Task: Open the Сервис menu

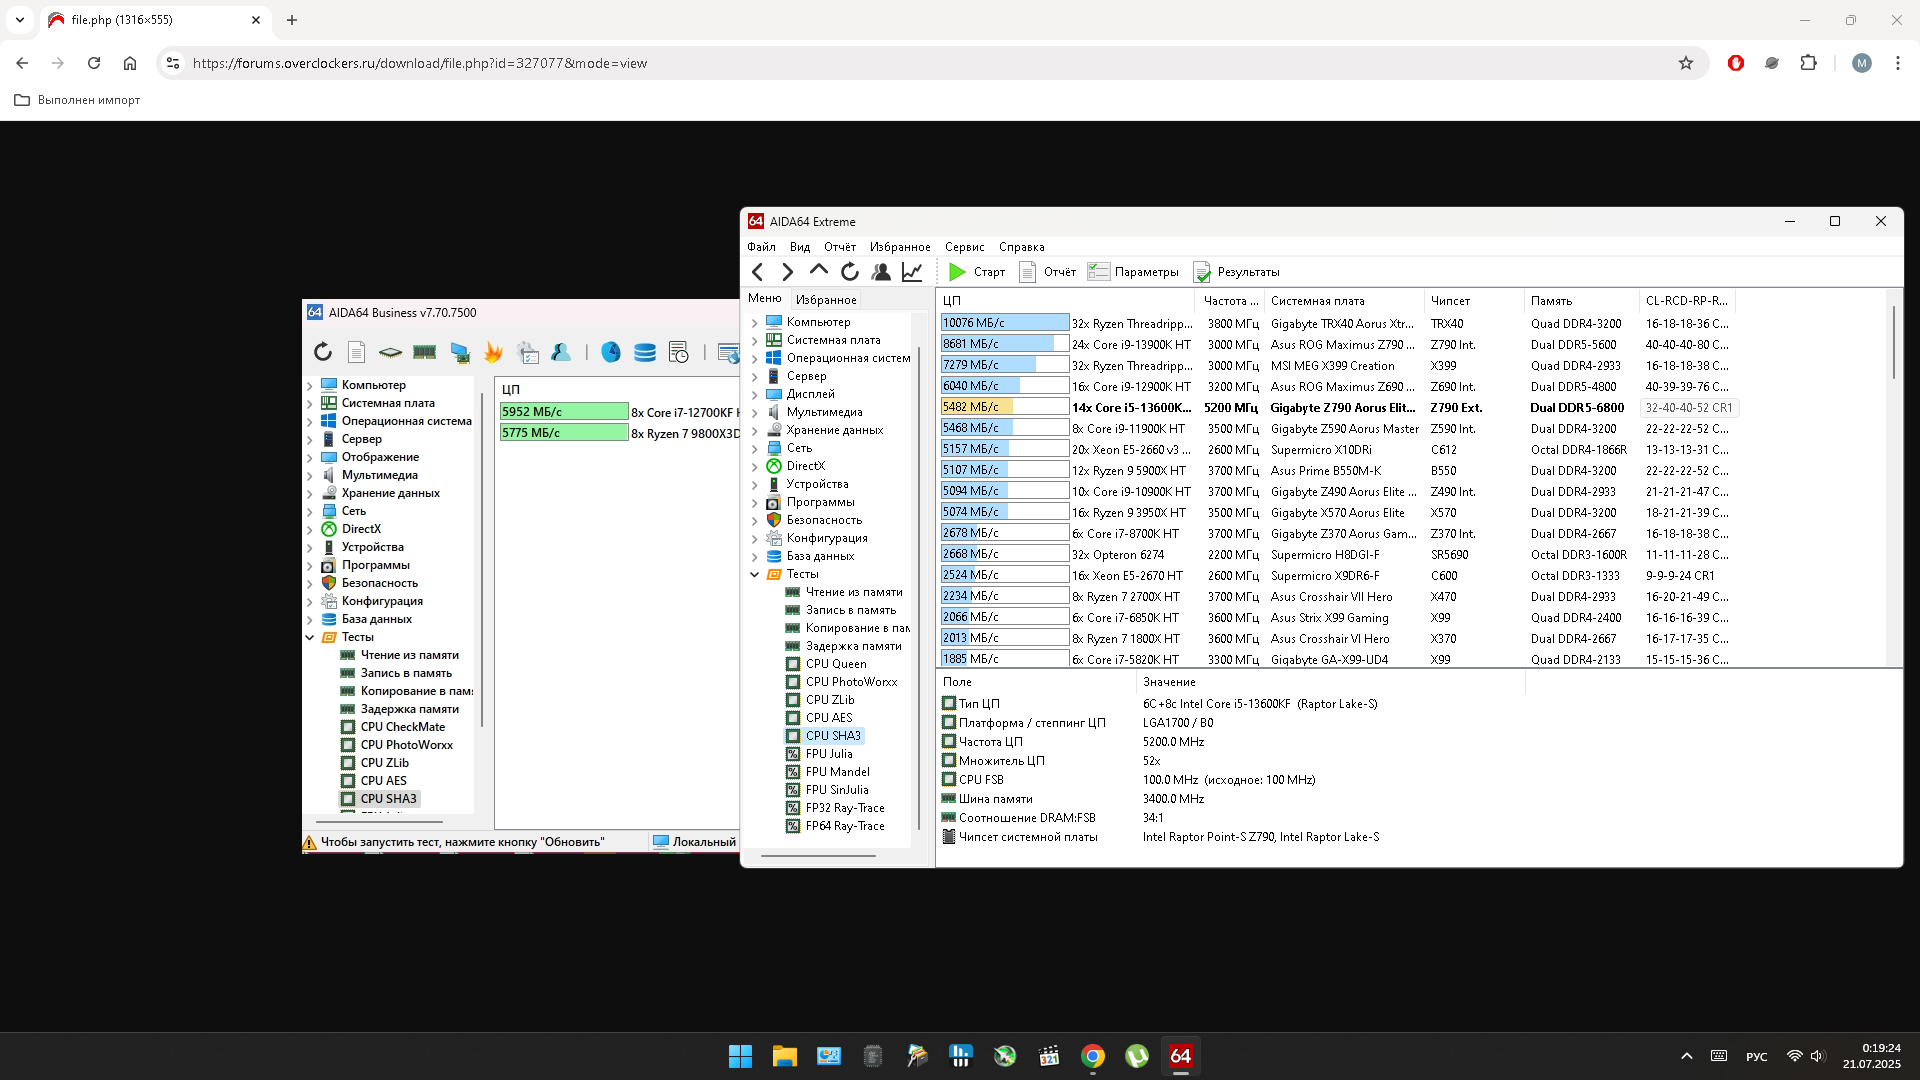Action: click(x=964, y=247)
